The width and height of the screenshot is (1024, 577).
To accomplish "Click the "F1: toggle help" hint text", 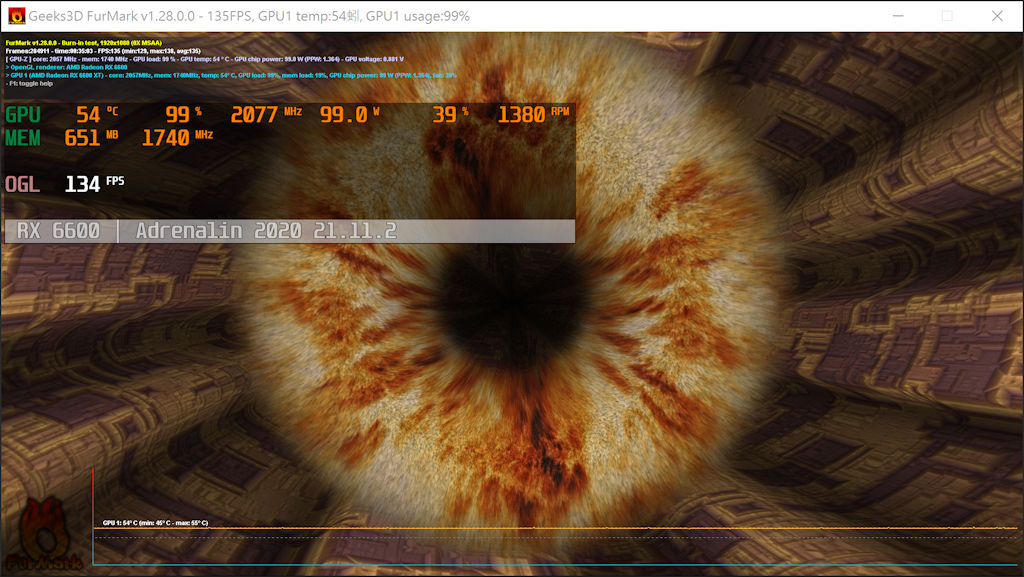I will click(x=29, y=84).
